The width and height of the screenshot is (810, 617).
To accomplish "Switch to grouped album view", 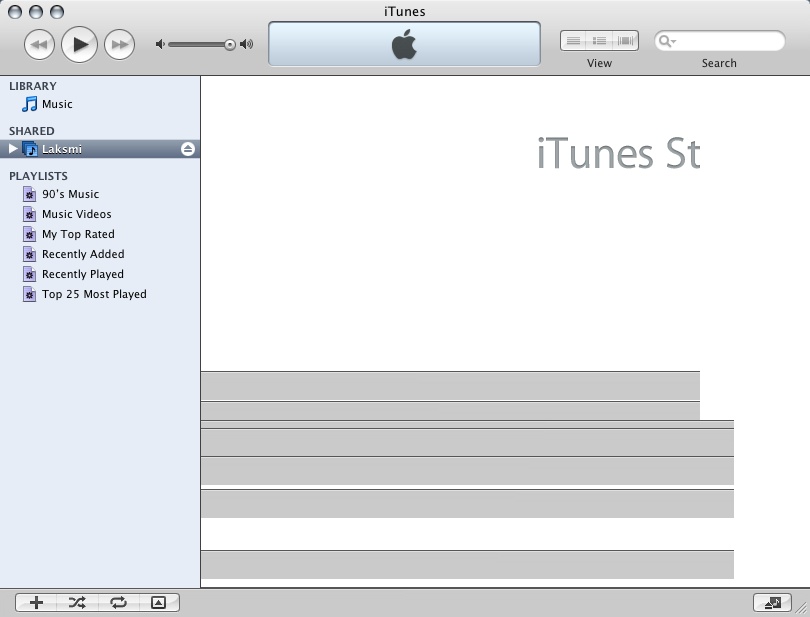I will pyautogui.click(x=599, y=41).
